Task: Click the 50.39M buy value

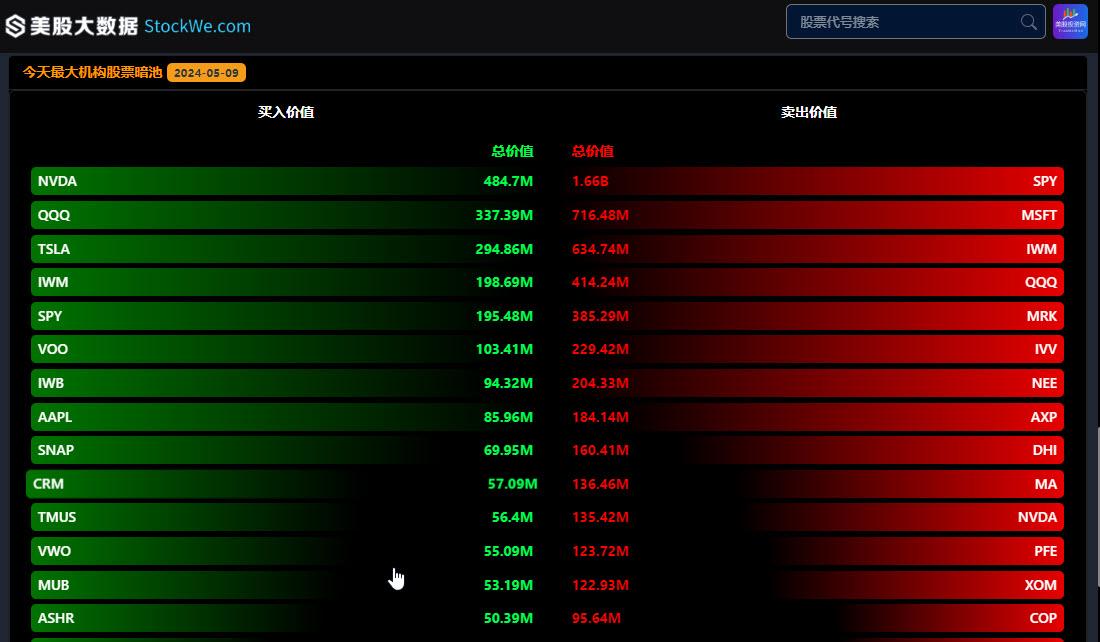Action: 508,618
